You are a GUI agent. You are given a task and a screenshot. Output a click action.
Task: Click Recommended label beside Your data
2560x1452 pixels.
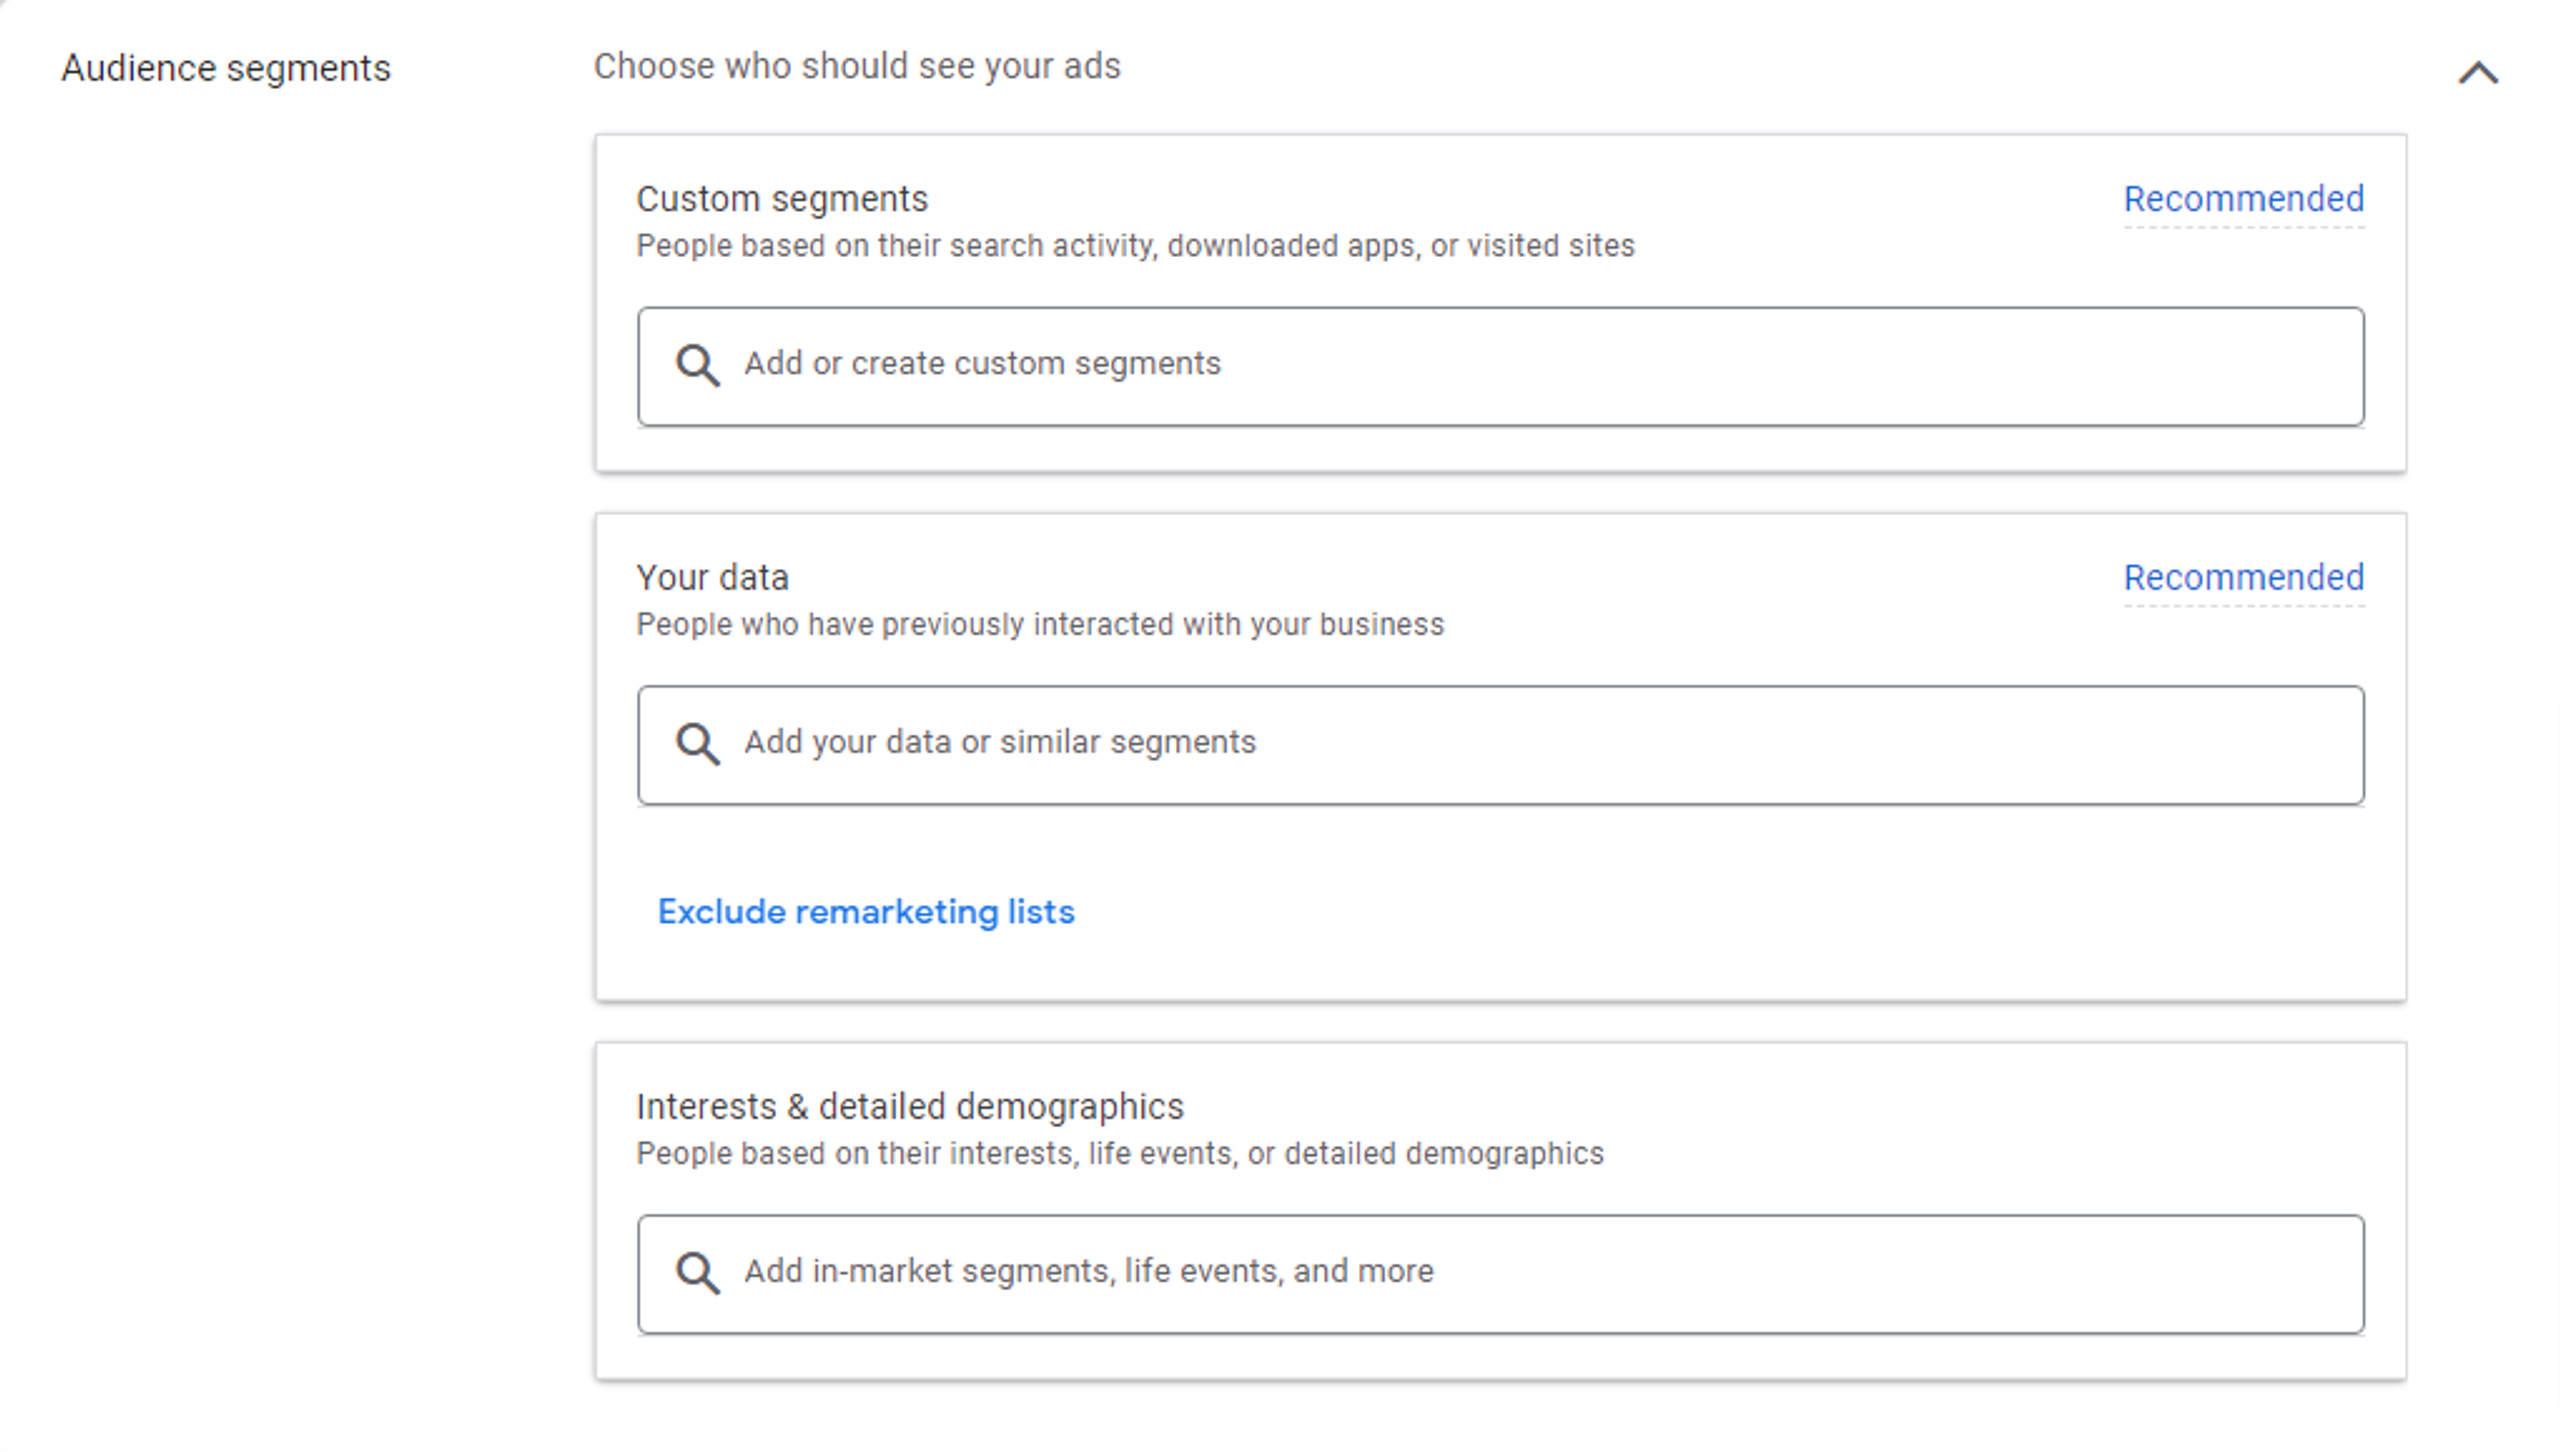click(x=2243, y=578)
